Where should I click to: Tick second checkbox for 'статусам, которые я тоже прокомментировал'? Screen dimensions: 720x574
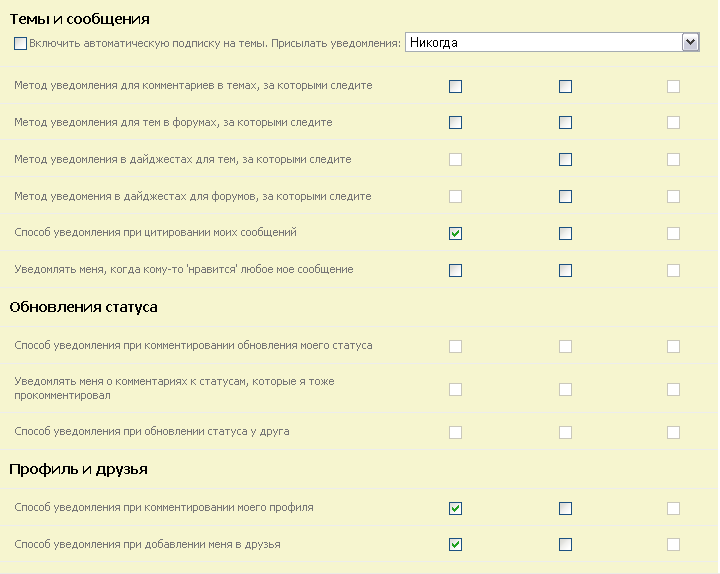point(565,389)
